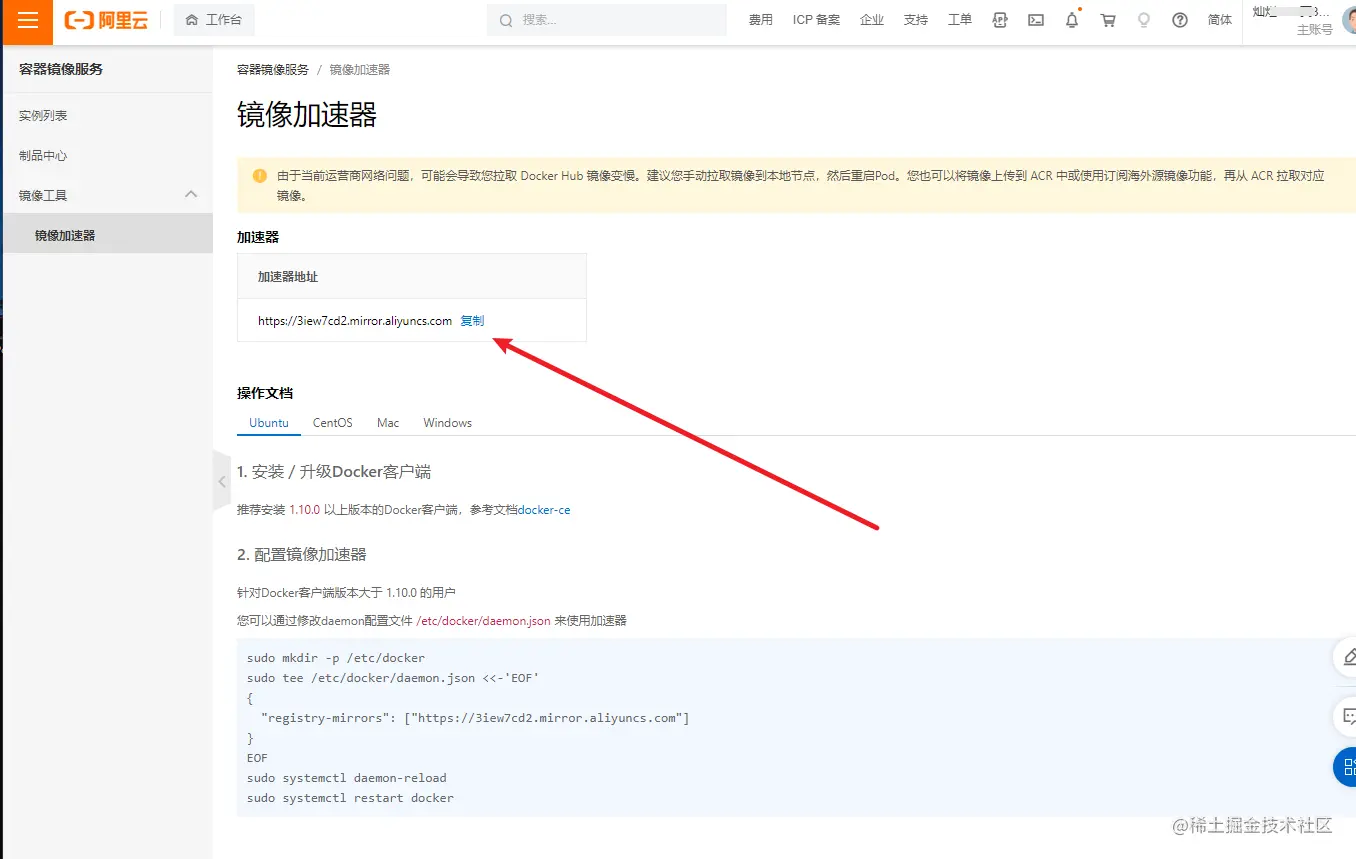Click the Aliyun logo
The height and width of the screenshot is (859, 1356).
pos(106,20)
